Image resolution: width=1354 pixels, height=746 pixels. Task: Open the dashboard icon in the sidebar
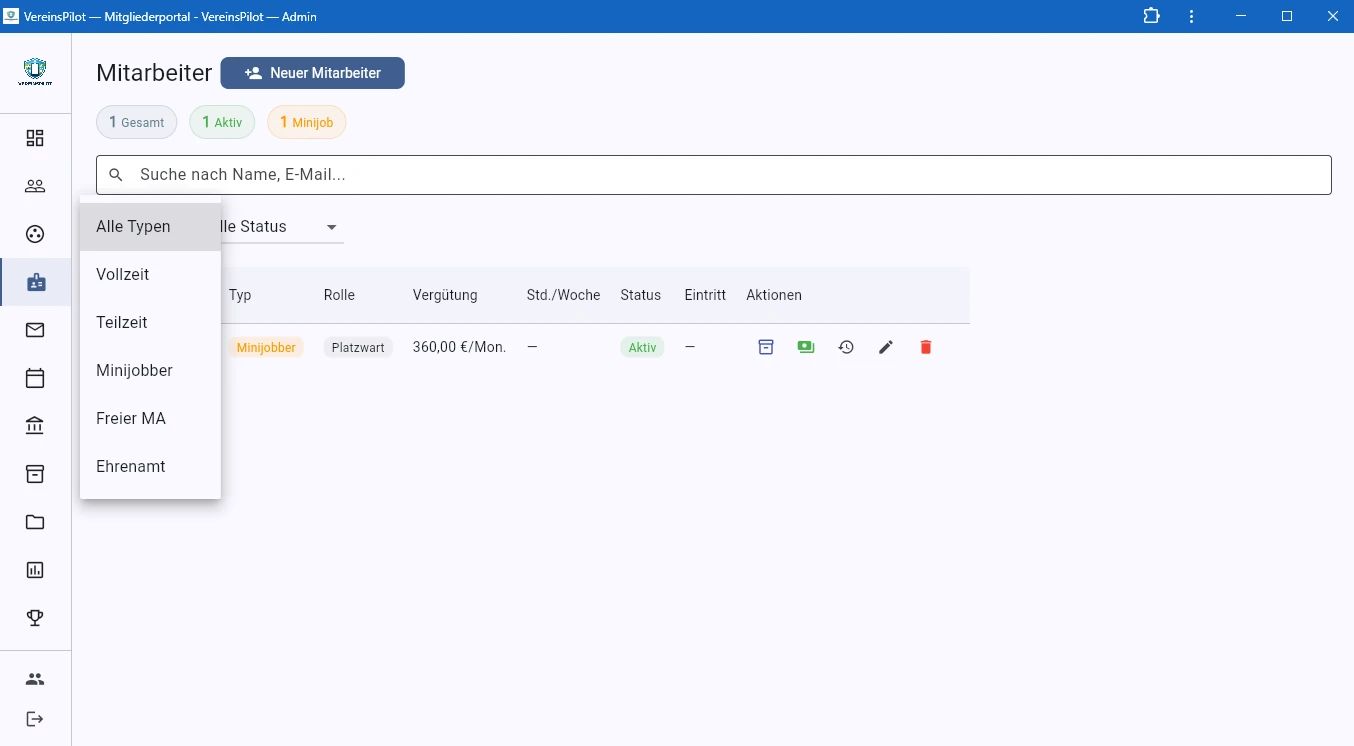(x=35, y=138)
